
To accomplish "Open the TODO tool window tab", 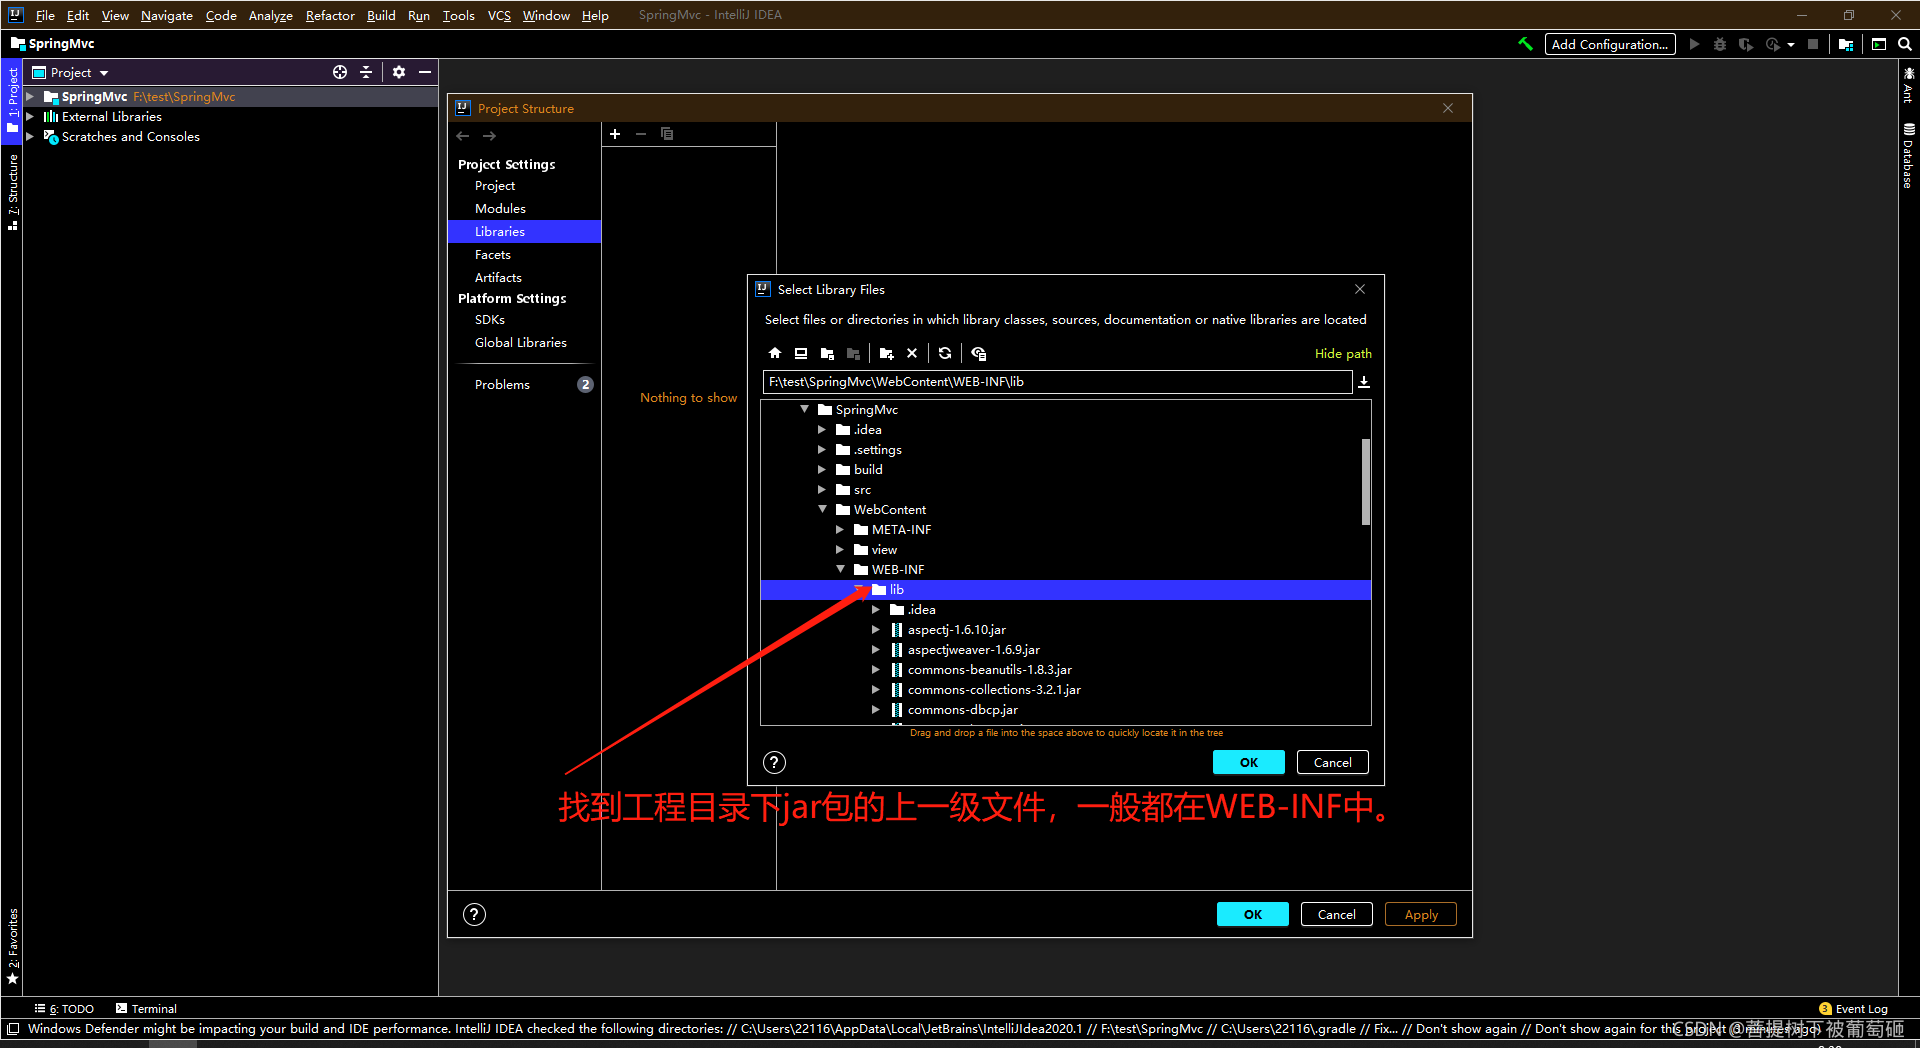I will [64, 1008].
